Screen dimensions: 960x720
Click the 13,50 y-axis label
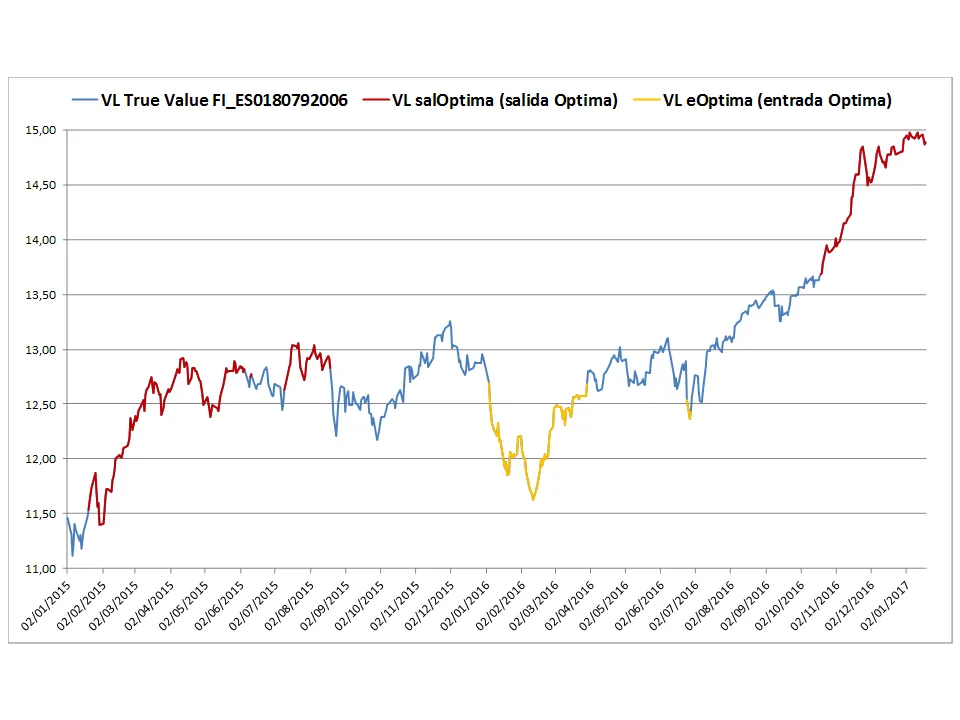click(x=41, y=295)
